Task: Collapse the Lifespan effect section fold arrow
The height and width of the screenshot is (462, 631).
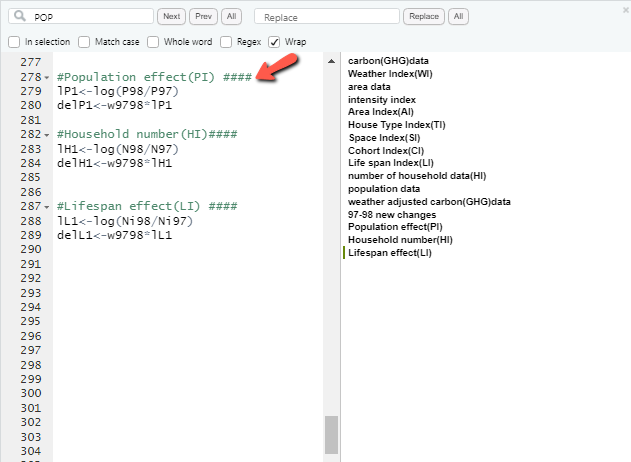Action: click(x=47, y=207)
